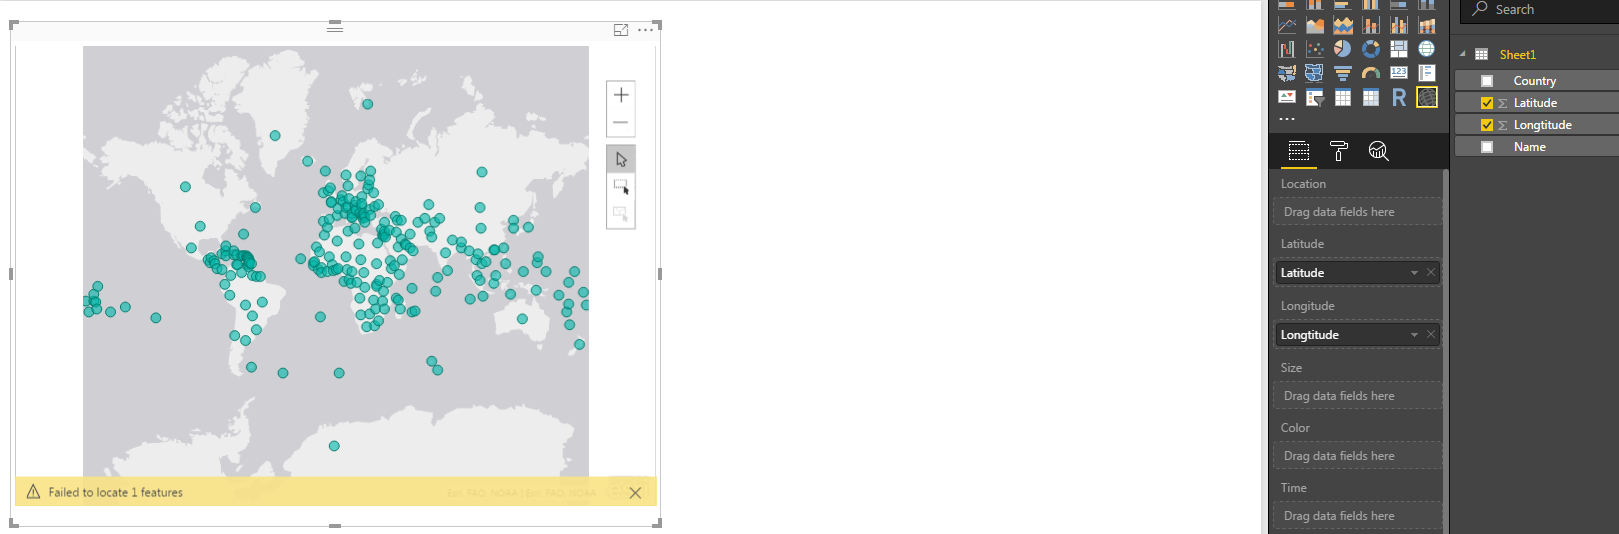1619x534 pixels.
Task: Select the Card visualization showing 123
Action: (1399, 73)
